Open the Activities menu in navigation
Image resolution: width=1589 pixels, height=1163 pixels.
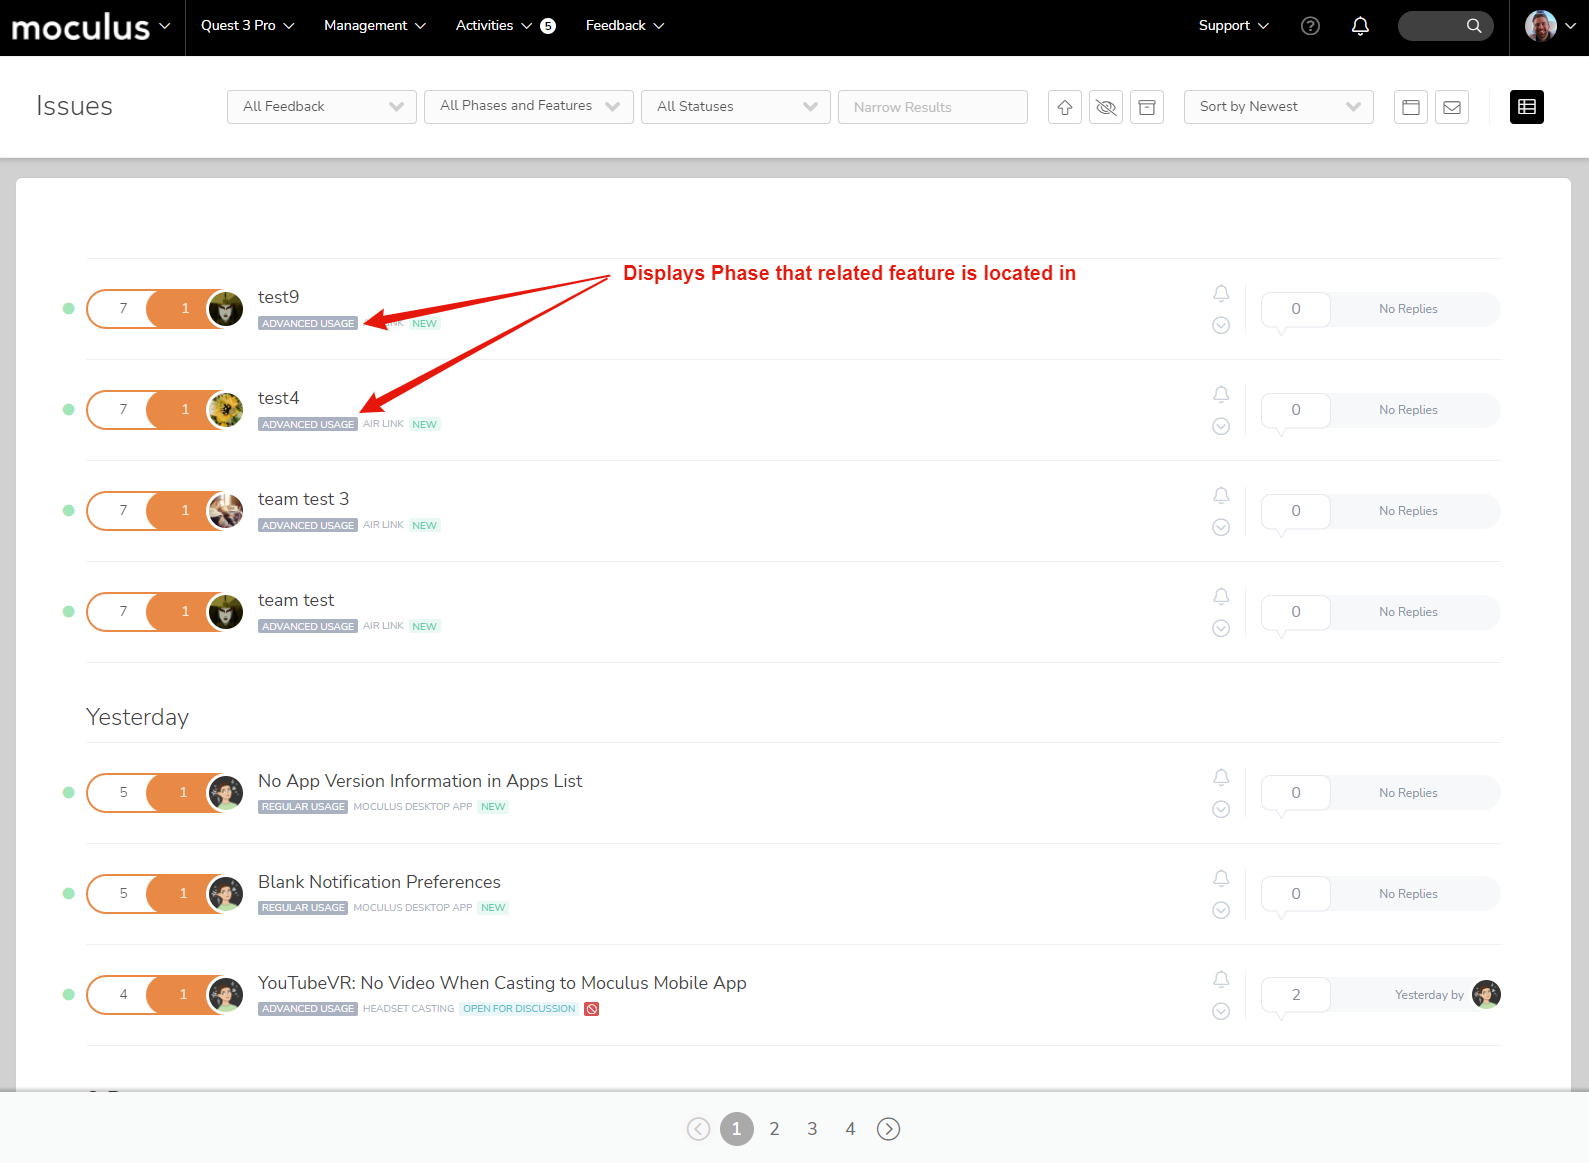[x=494, y=26]
